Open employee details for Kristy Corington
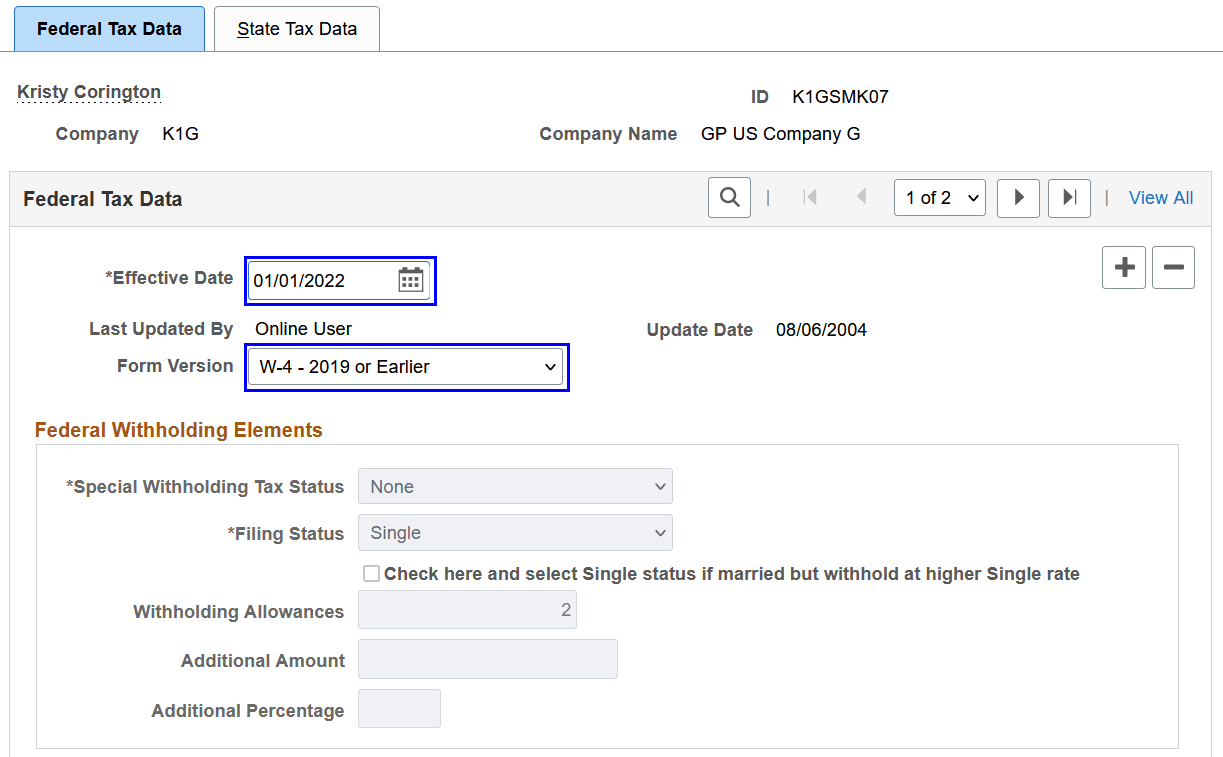Viewport: 1223px width, 757px height. point(88,91)
